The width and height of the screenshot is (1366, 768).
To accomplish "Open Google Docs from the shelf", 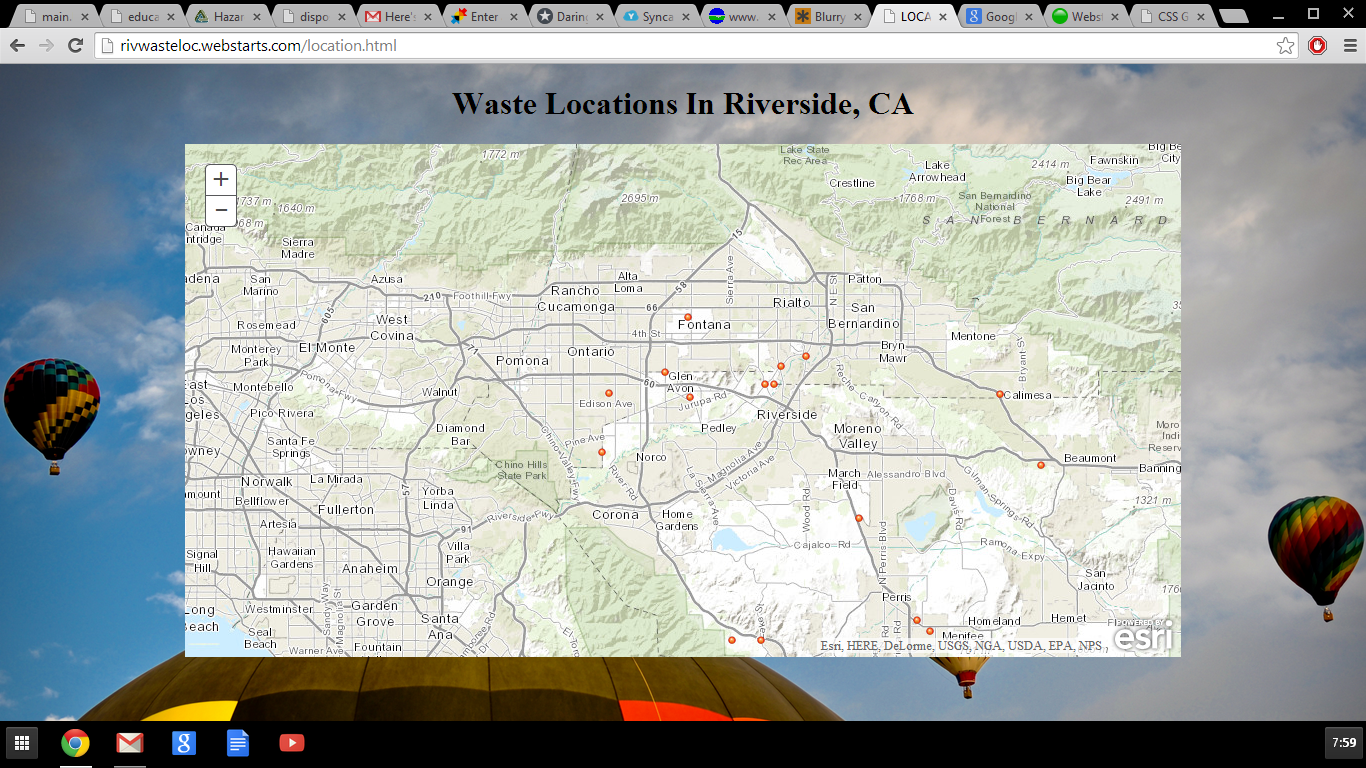I will pos(237,743).
